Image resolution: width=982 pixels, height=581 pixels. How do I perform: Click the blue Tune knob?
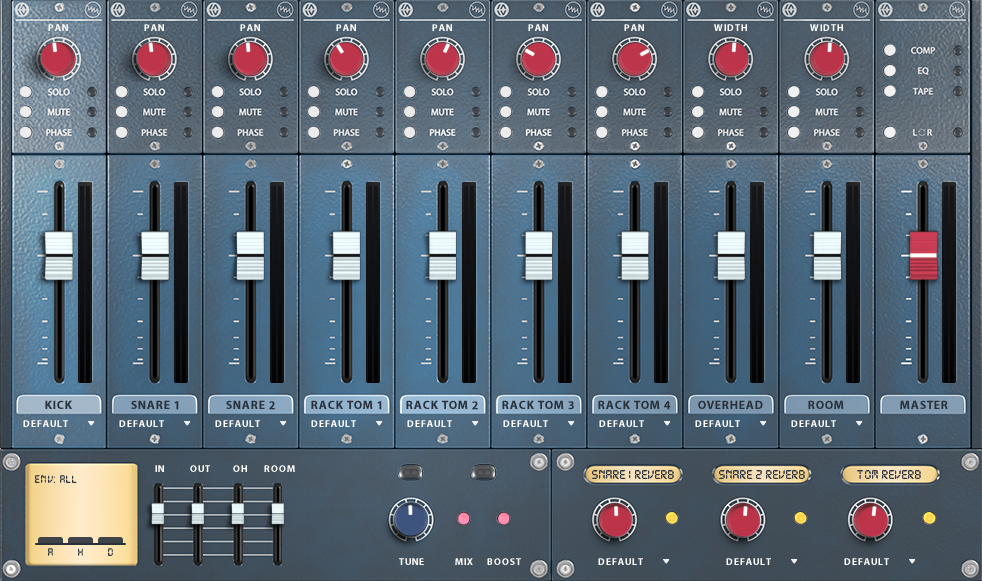click(x=410, y=521)
